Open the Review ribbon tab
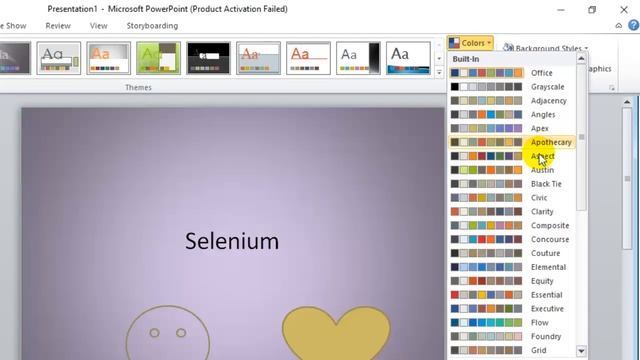Image resolution: width=640 pixels, height=360 pixels. (x=58, y=26)
